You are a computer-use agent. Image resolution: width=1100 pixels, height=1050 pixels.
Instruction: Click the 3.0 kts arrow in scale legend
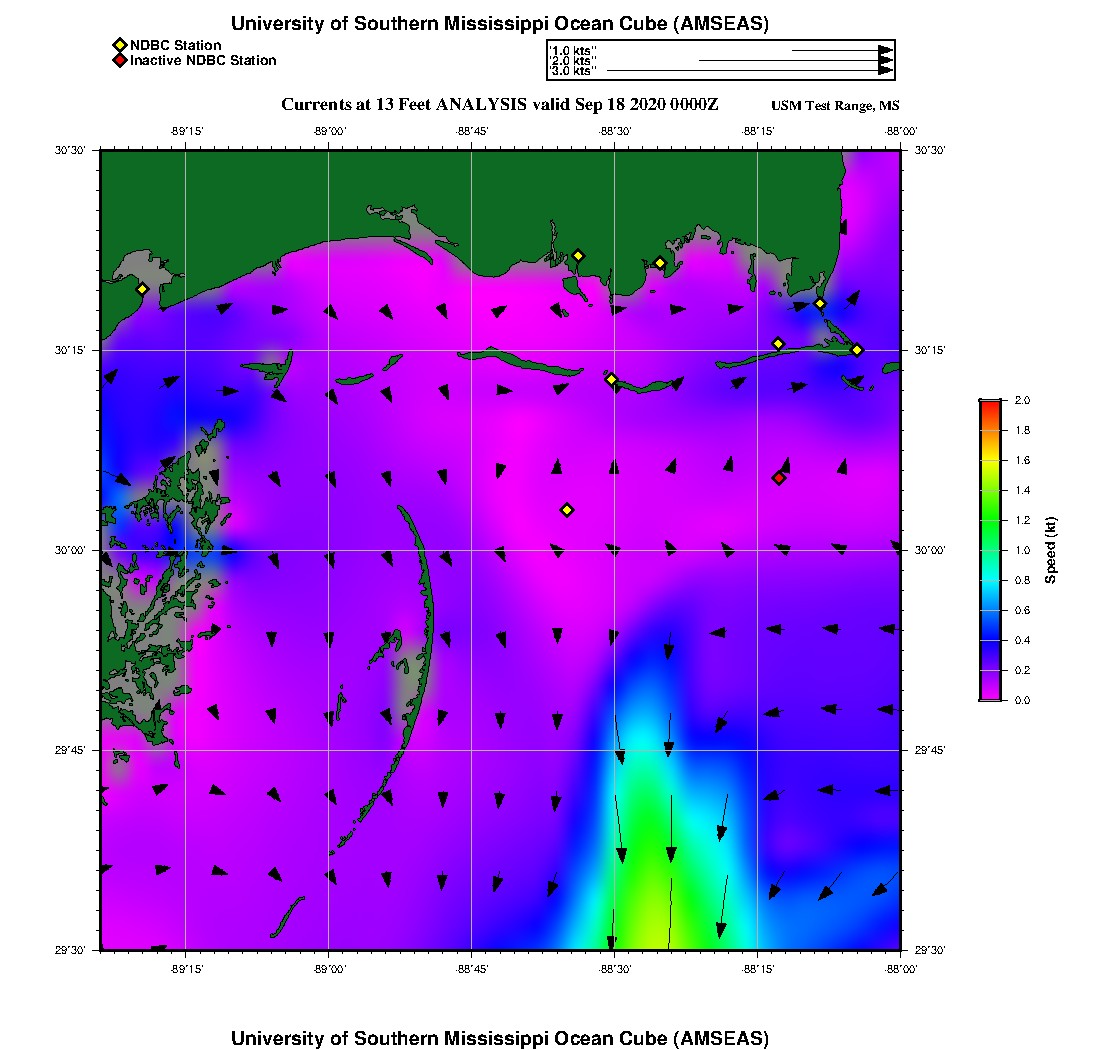pyautogui.click(x=748, y=71)
